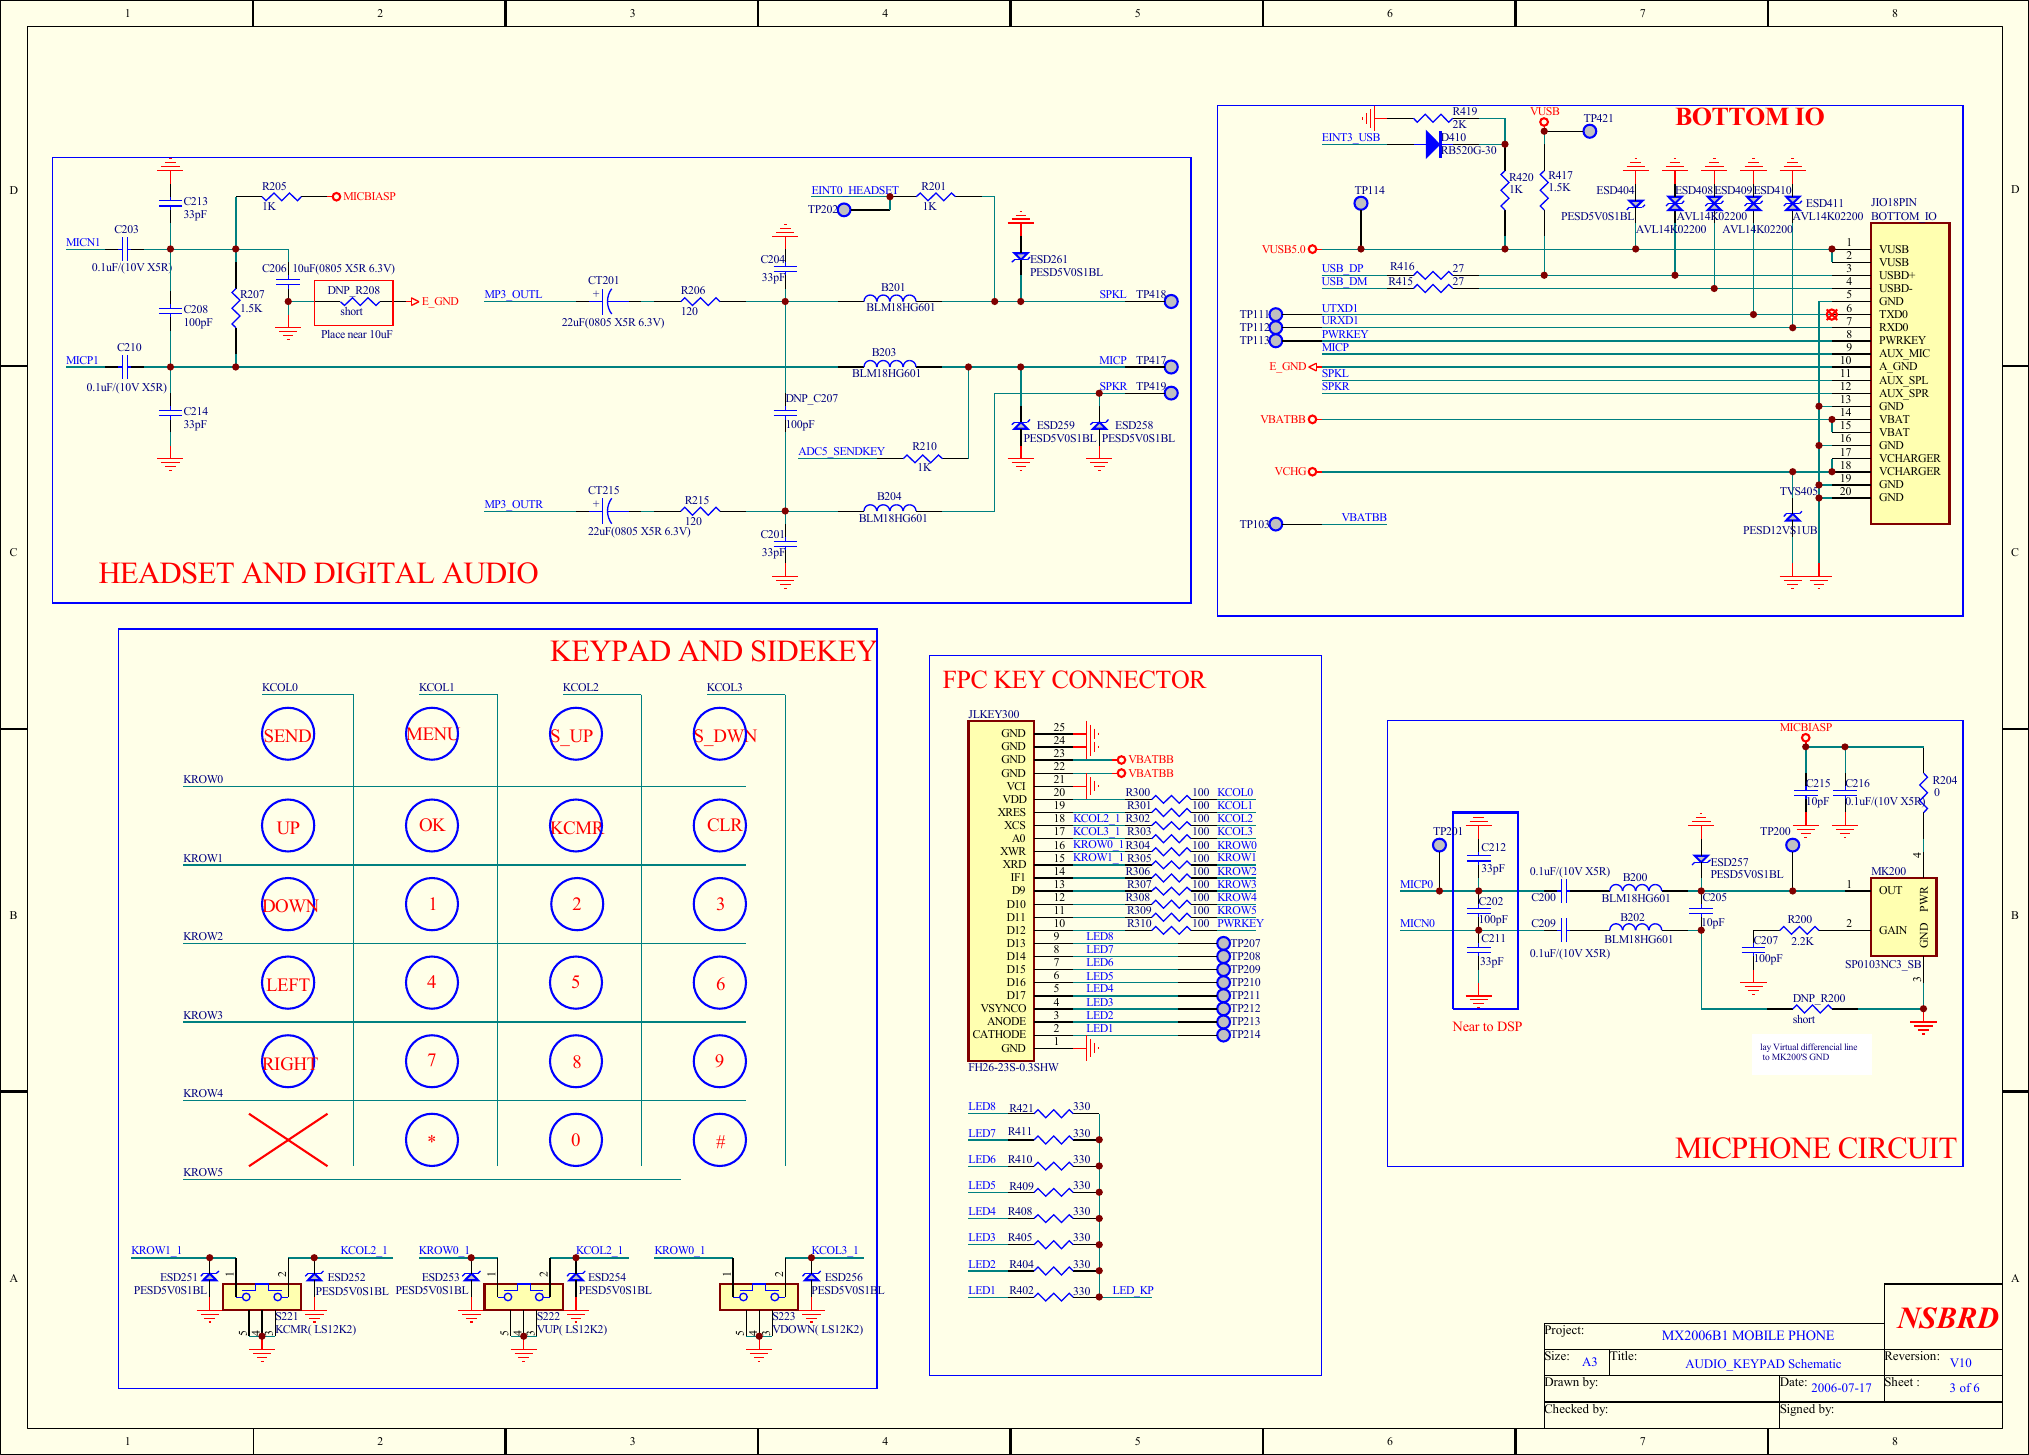The height and width of the screenshot is (1455, 2029).
Task: Switch to the HEADSET AND DIGITAL AUDIO section
Action: click(x=318, y=573)
